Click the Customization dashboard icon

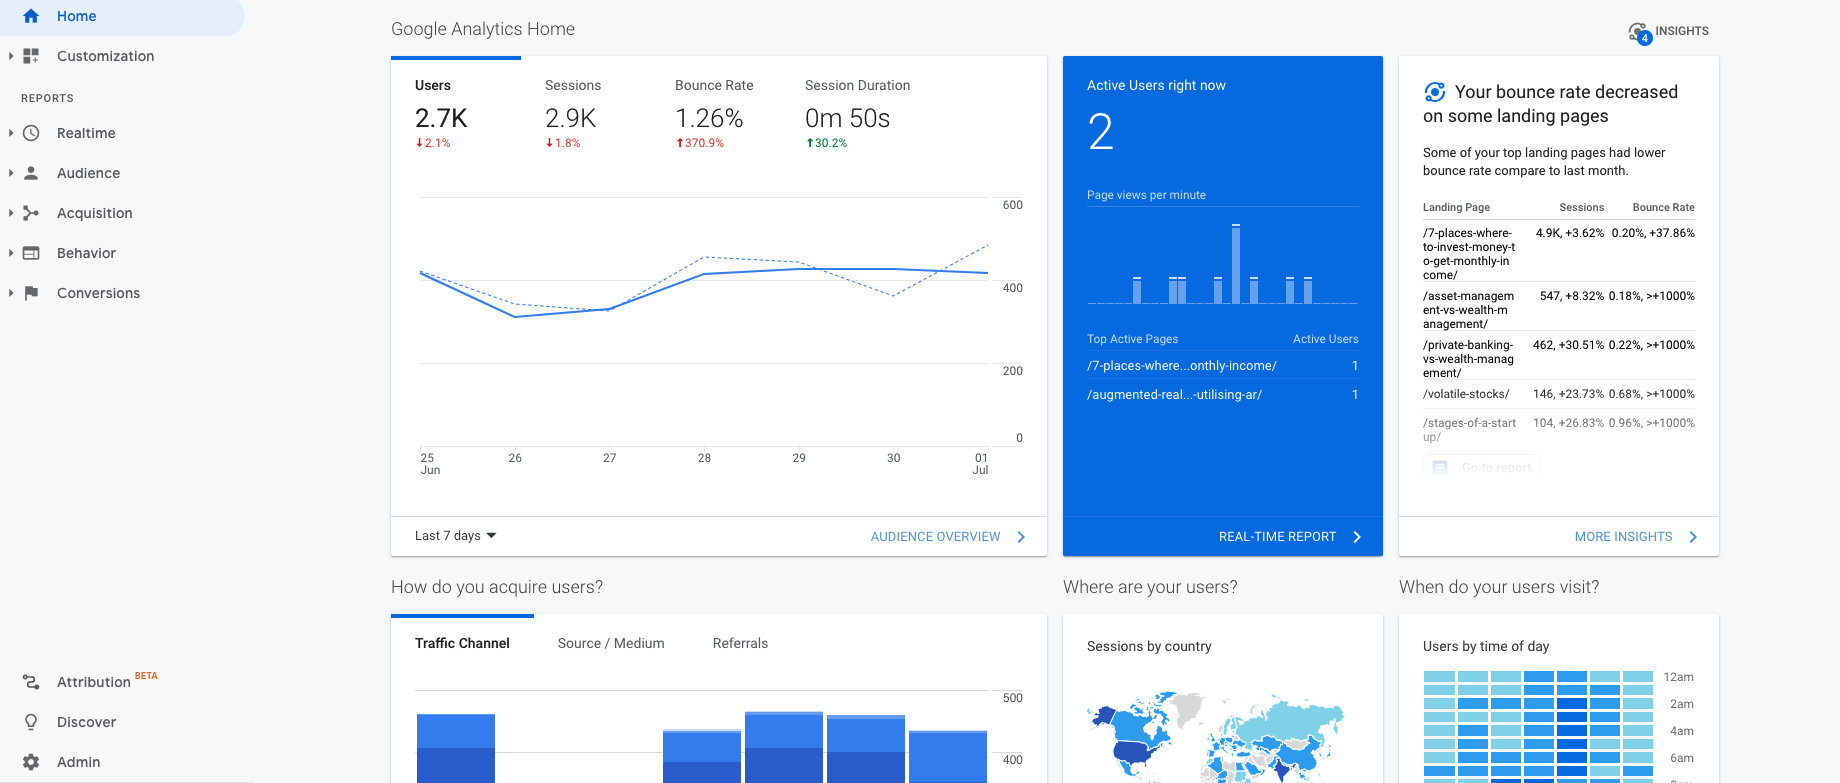click(31, 56)
